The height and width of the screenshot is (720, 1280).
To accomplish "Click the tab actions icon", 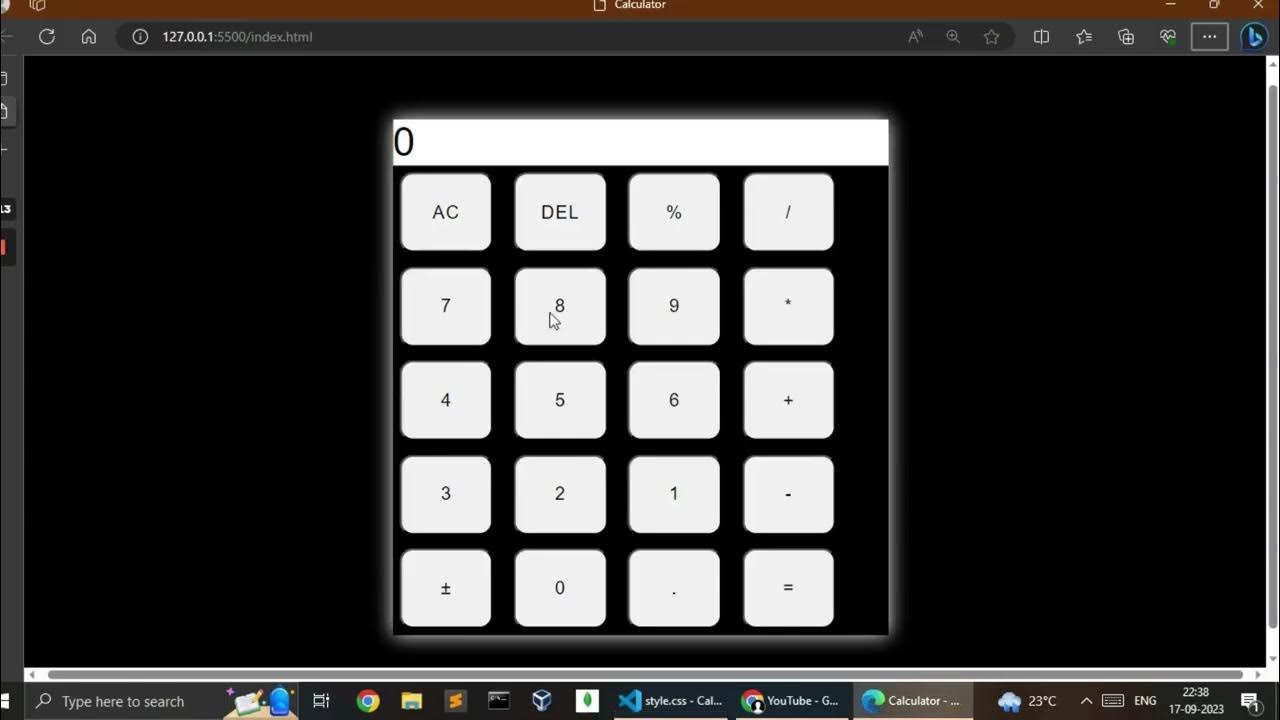I will coord(38,5).
